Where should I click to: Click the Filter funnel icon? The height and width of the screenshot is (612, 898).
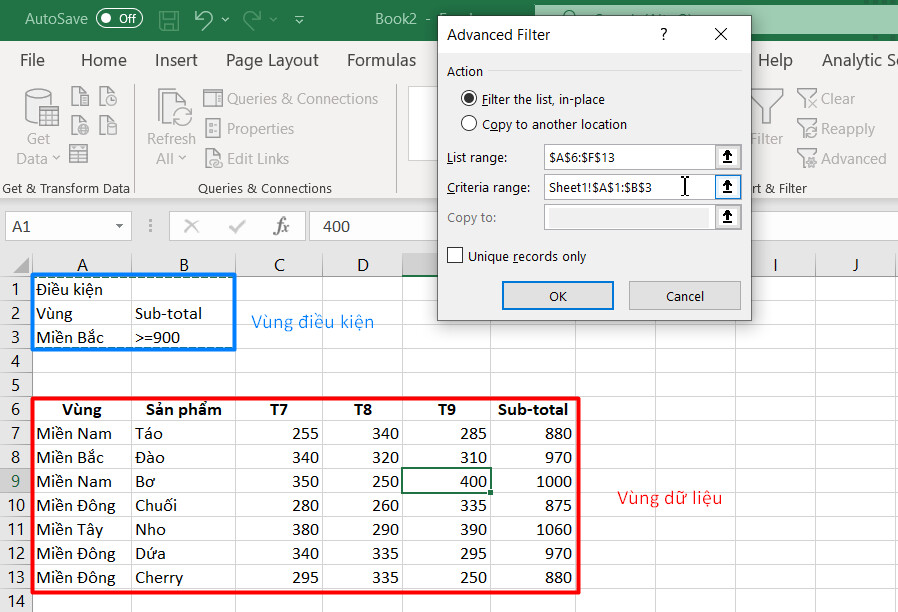pyautogui.click(x=767, y=107)
